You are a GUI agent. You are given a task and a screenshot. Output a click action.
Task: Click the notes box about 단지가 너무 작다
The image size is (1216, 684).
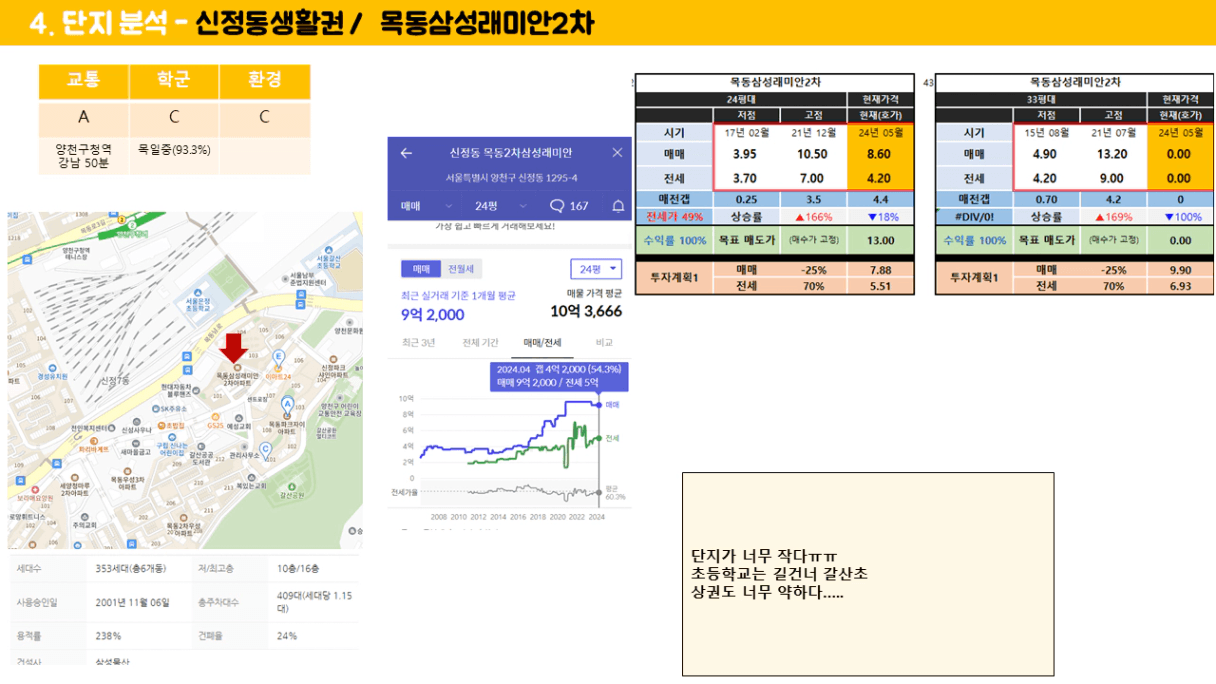(868, 574)
